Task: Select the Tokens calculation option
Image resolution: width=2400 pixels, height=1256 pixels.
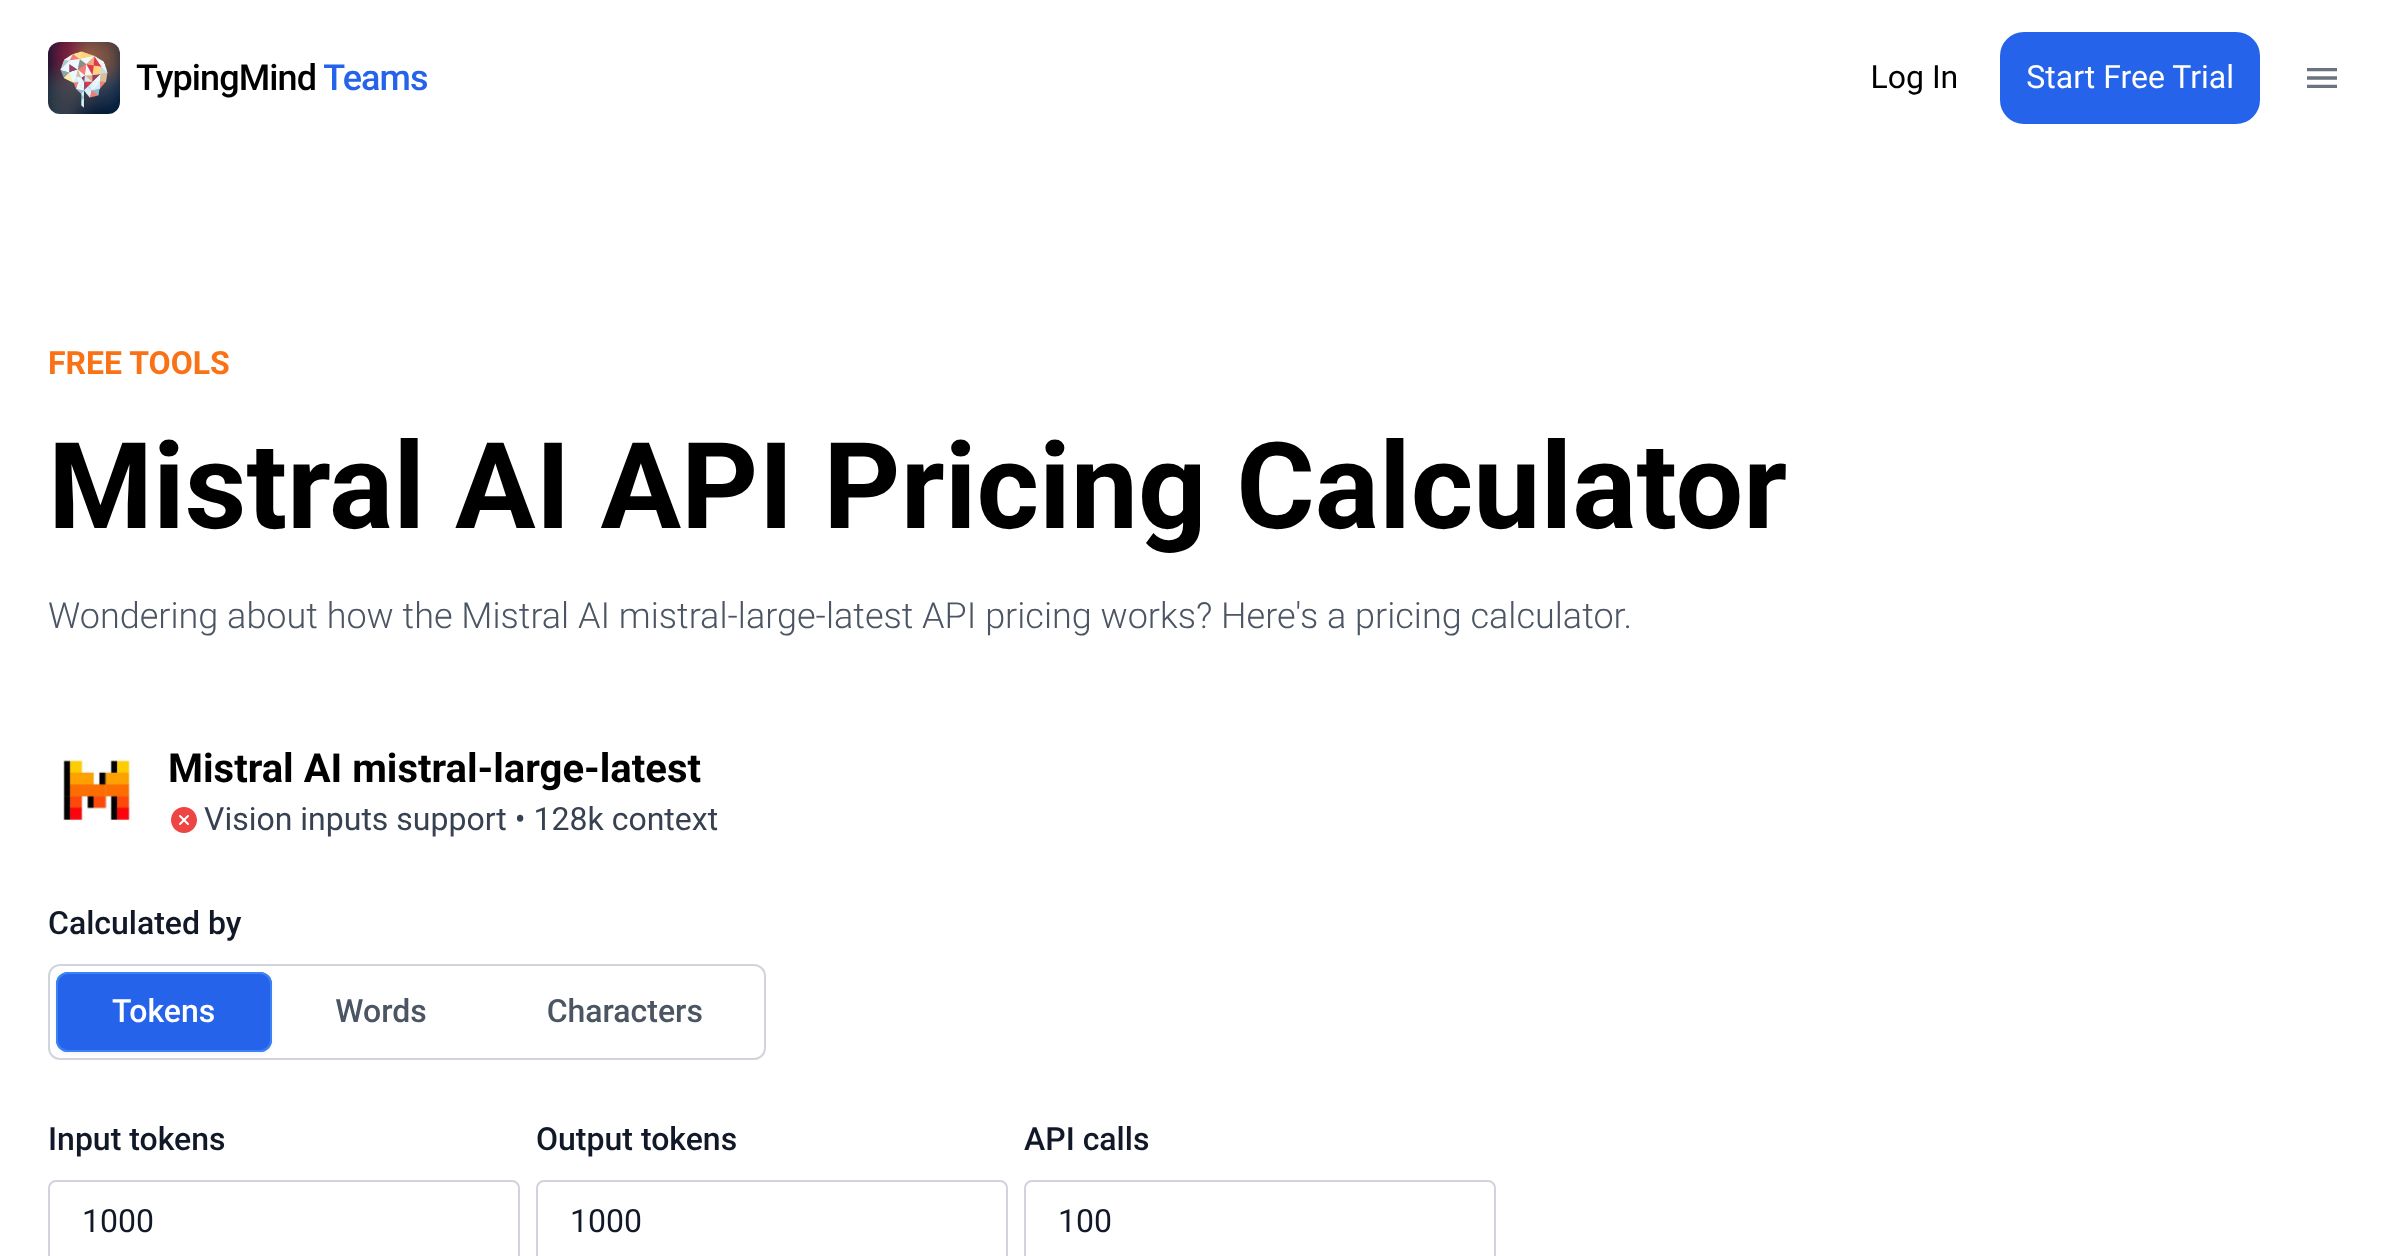Action: point(164,1011)
